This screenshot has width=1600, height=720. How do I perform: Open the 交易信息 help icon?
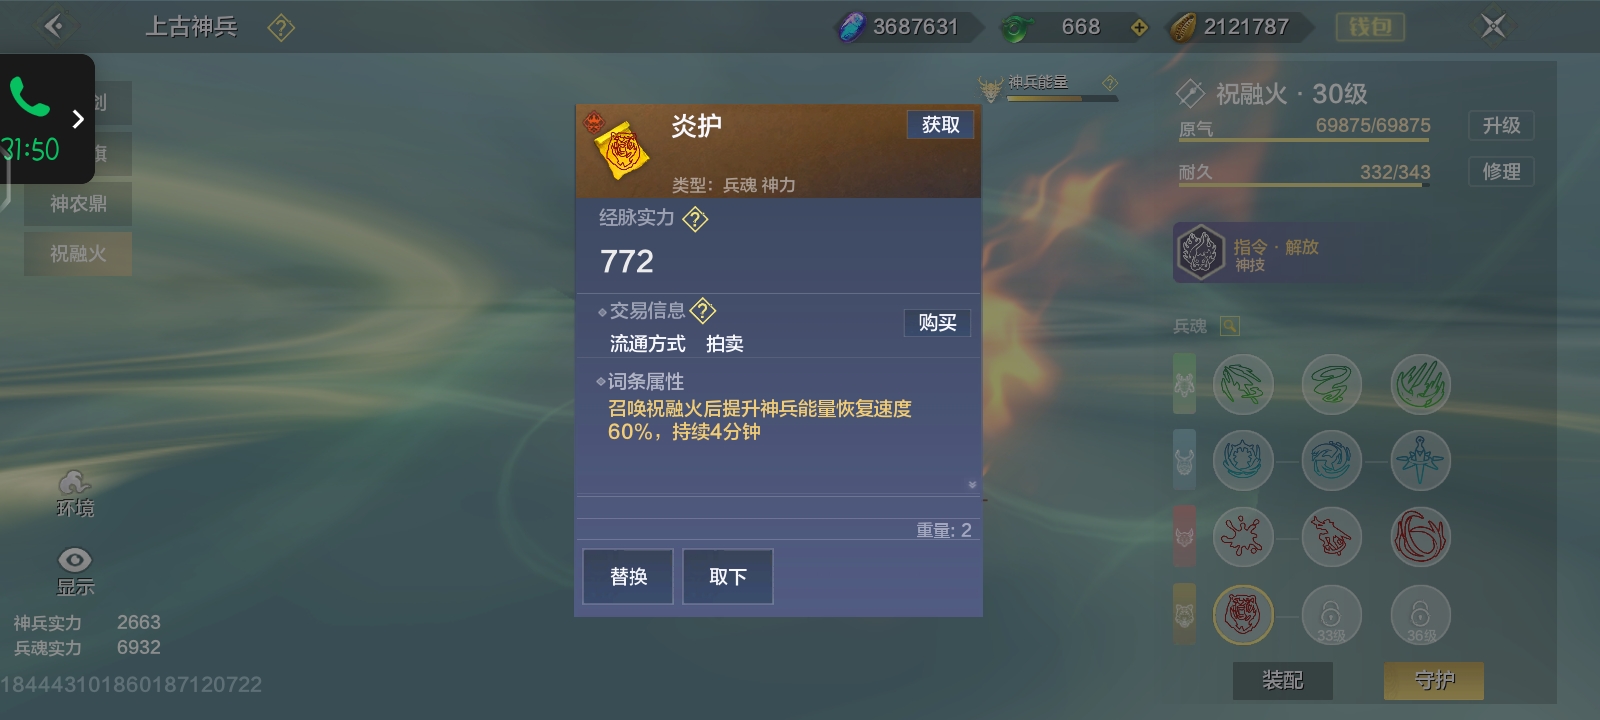pos(703,311)
